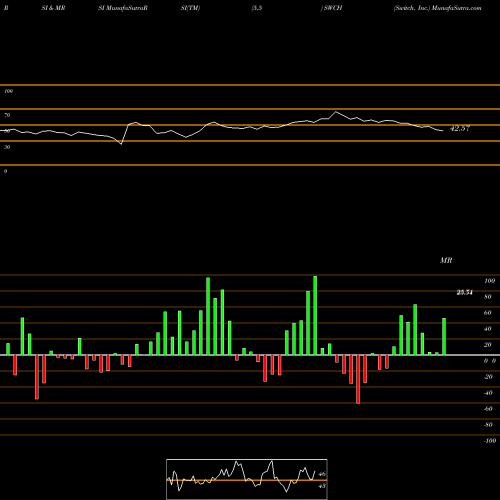Click the last green bar in MR histogram

[444, 337]
